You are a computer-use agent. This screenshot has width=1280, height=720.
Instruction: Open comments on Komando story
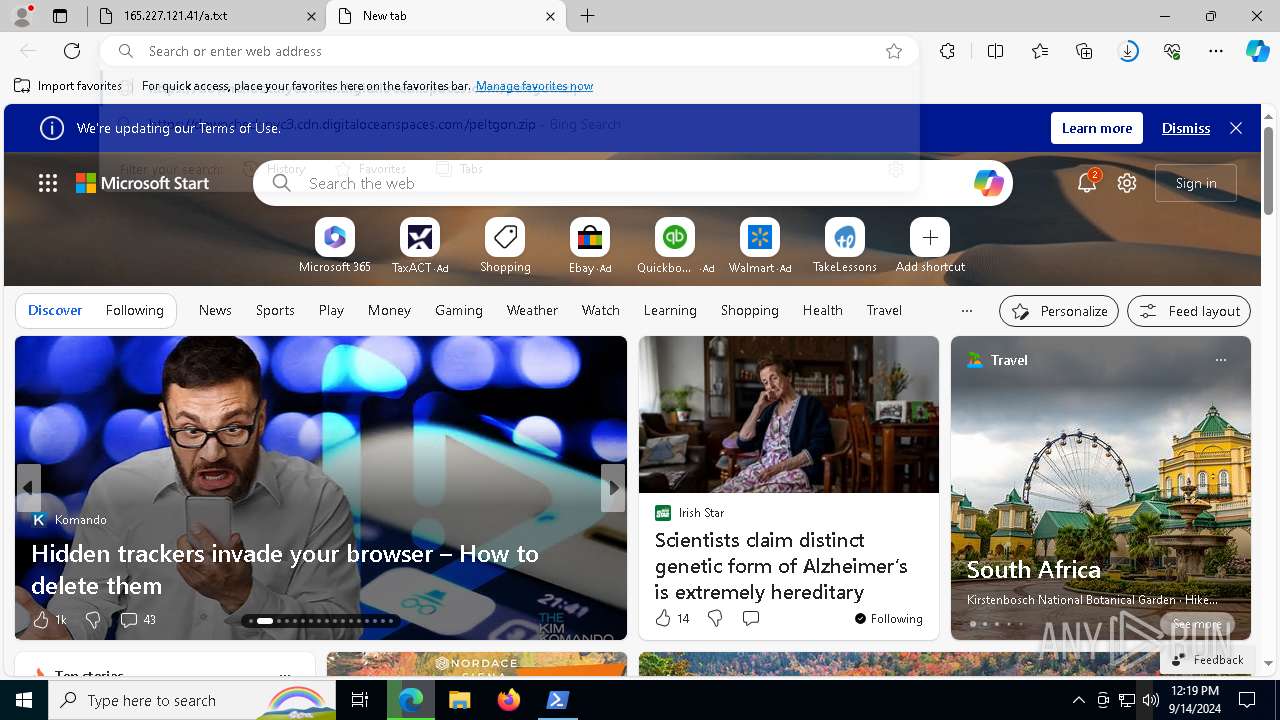[138, 620]
